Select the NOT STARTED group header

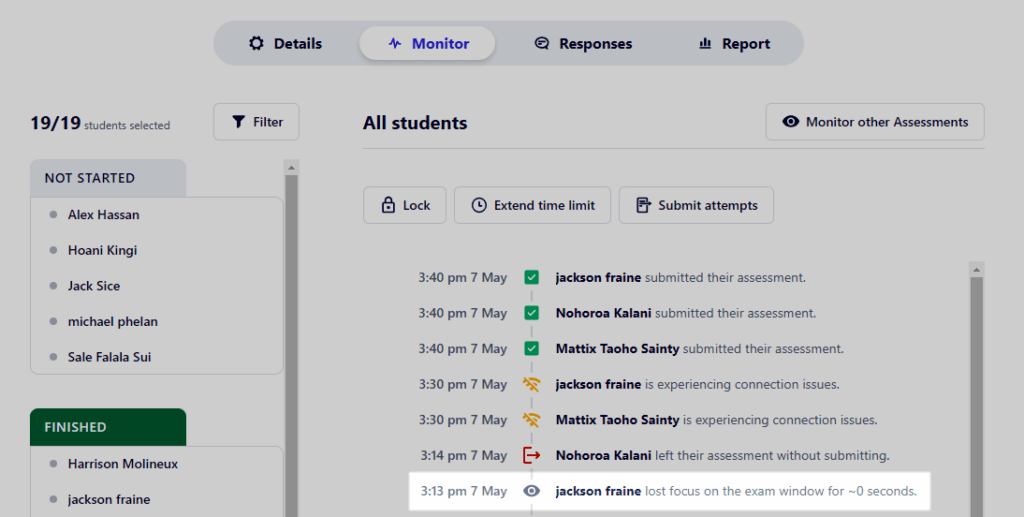(x=108, y=178)
